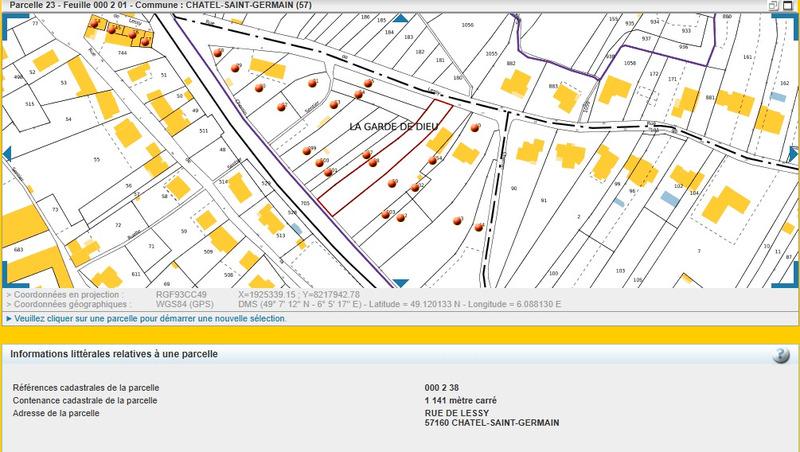This screenshot has height=452, width=800.
Task: Click parcel number 1055 on the map
Action: 491,54
